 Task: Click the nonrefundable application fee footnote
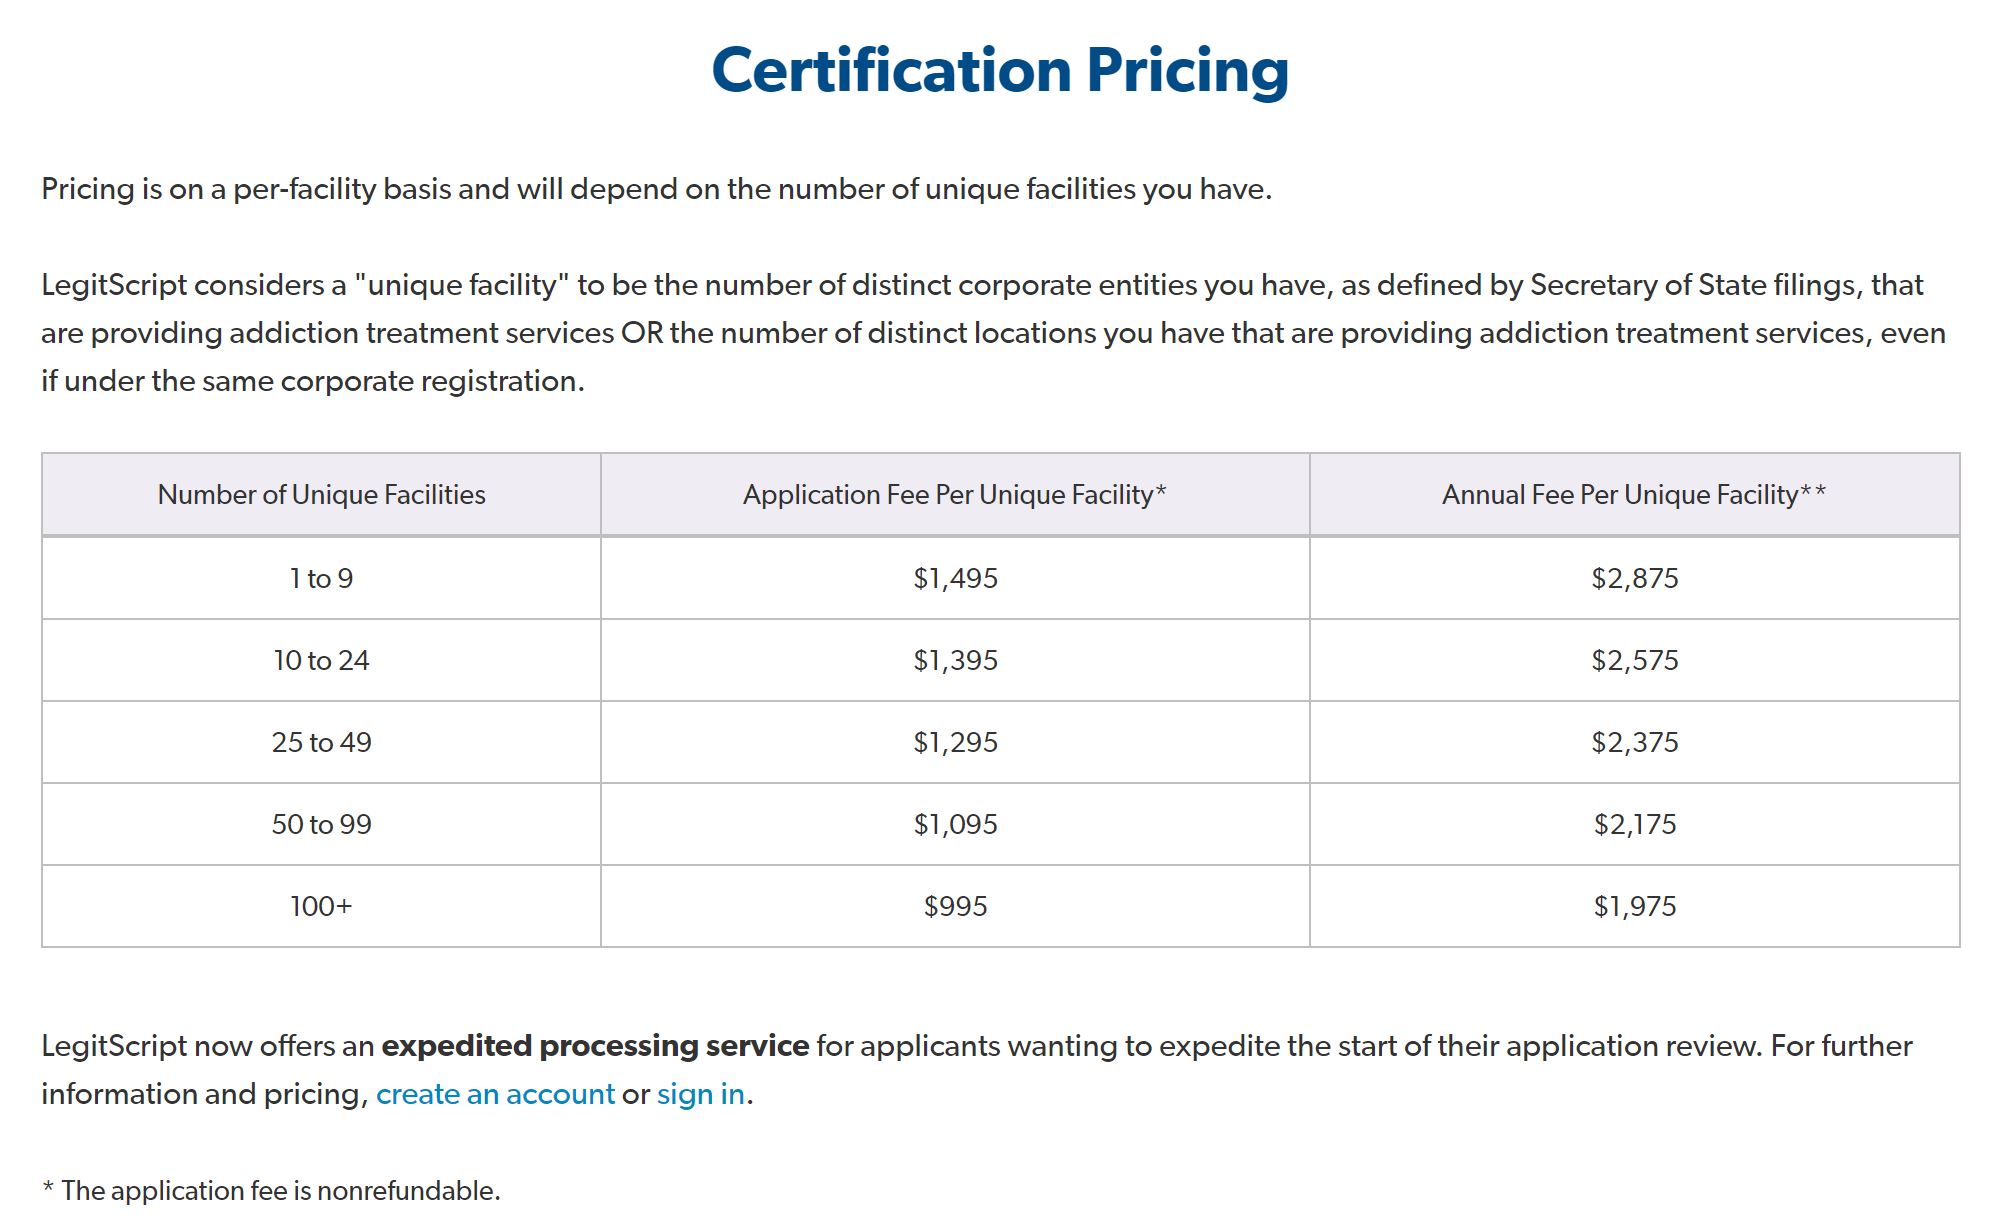coord(271,1190)
